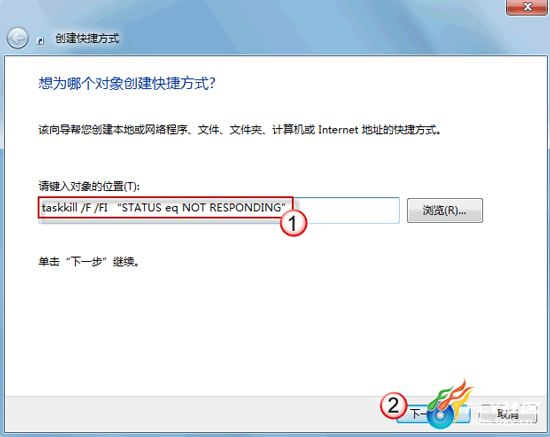Click the round back arrow button
Viewport: 550px width, 437px height.
pos(17,38)
